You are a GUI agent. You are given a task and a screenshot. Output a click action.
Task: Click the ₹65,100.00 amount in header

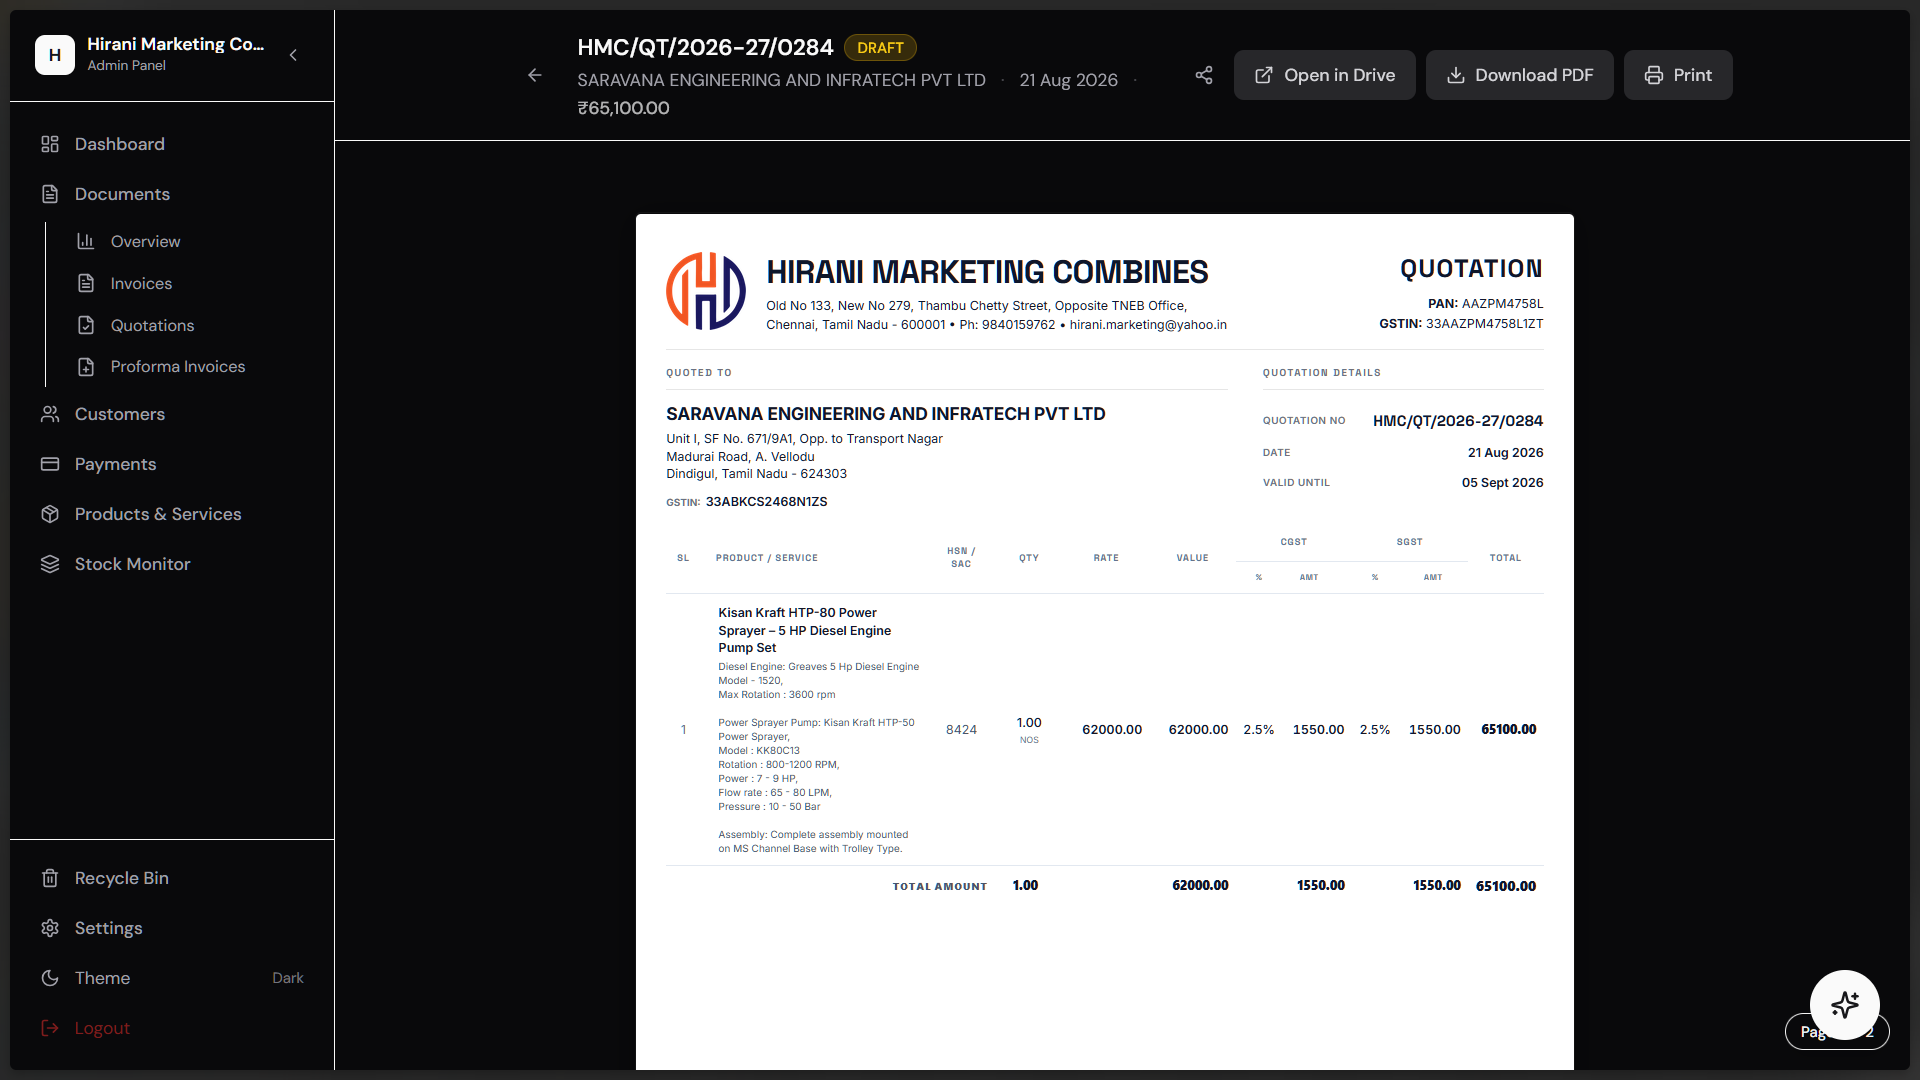point(623,108)
